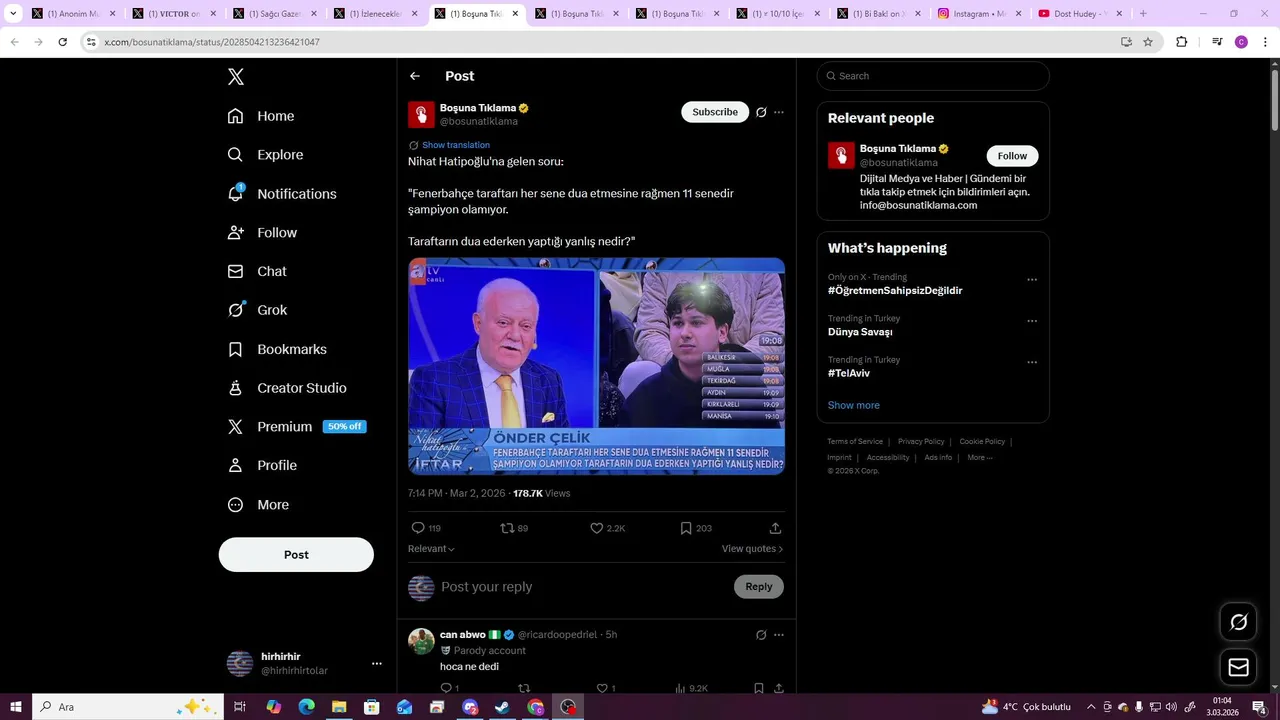Open the floating messages button
Image resolution: width=1280 pixels, height=720 pixels.
1238,667
